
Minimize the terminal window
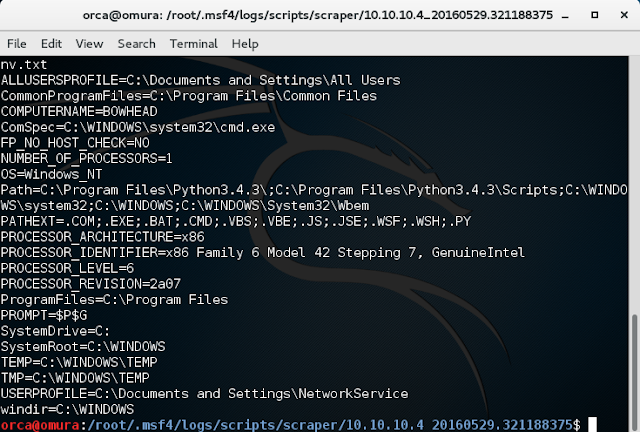coord(565,16)
